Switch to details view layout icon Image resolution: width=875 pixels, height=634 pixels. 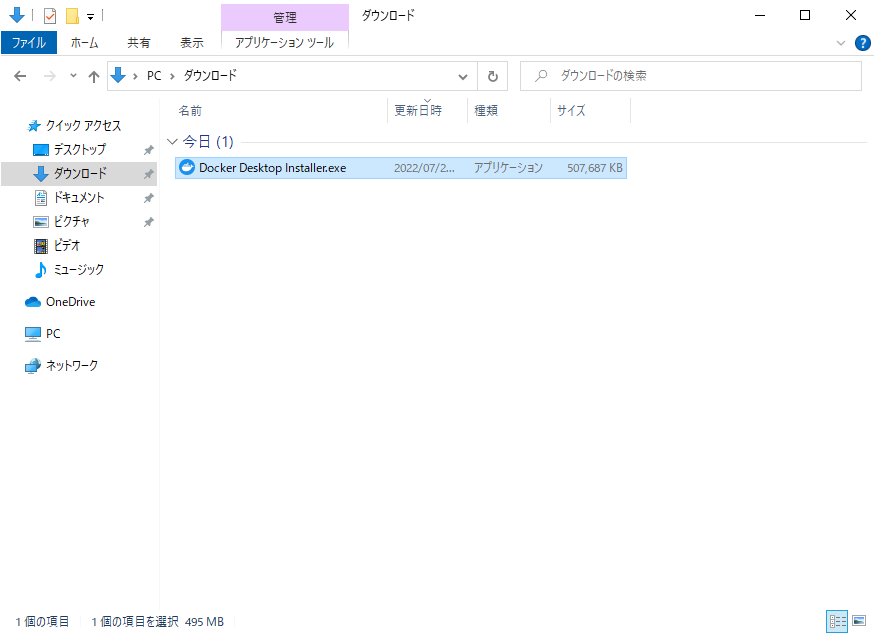[837, 621]
